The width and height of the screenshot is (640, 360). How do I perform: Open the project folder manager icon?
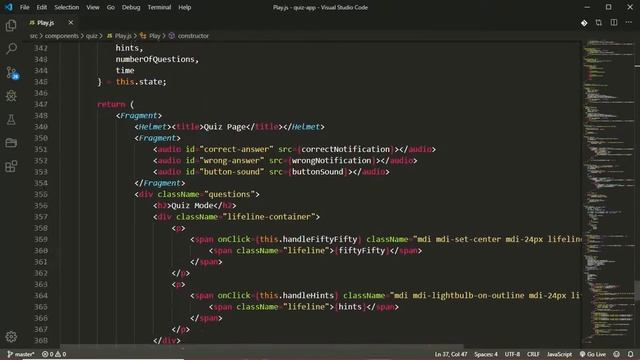click(x=11, y=143)
